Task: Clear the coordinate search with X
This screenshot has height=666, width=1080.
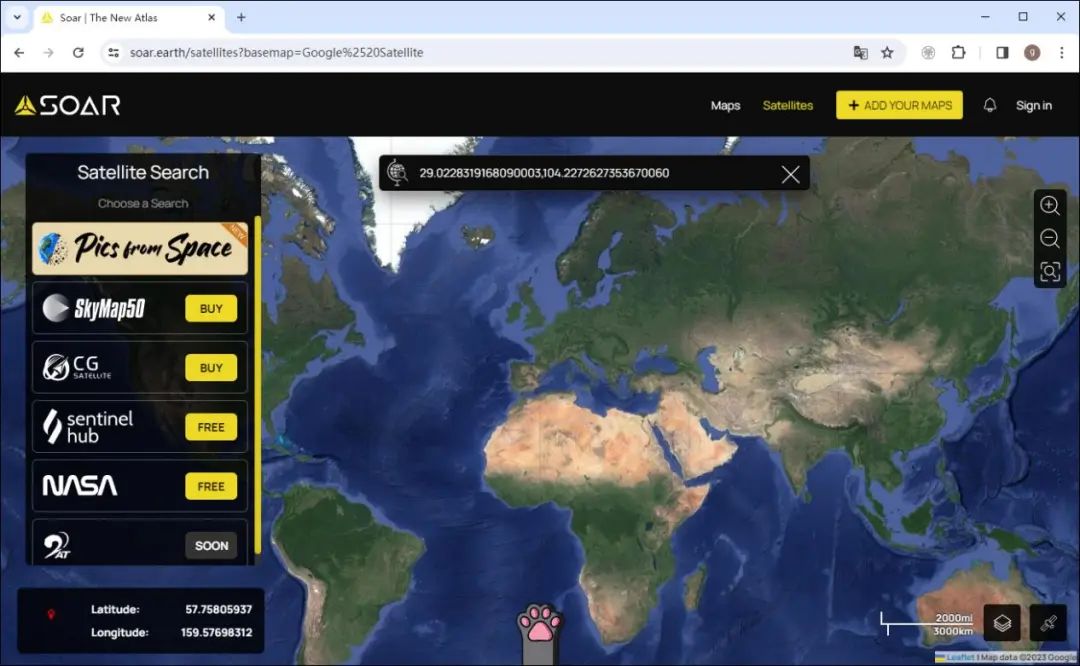Action: click(791, 174)
